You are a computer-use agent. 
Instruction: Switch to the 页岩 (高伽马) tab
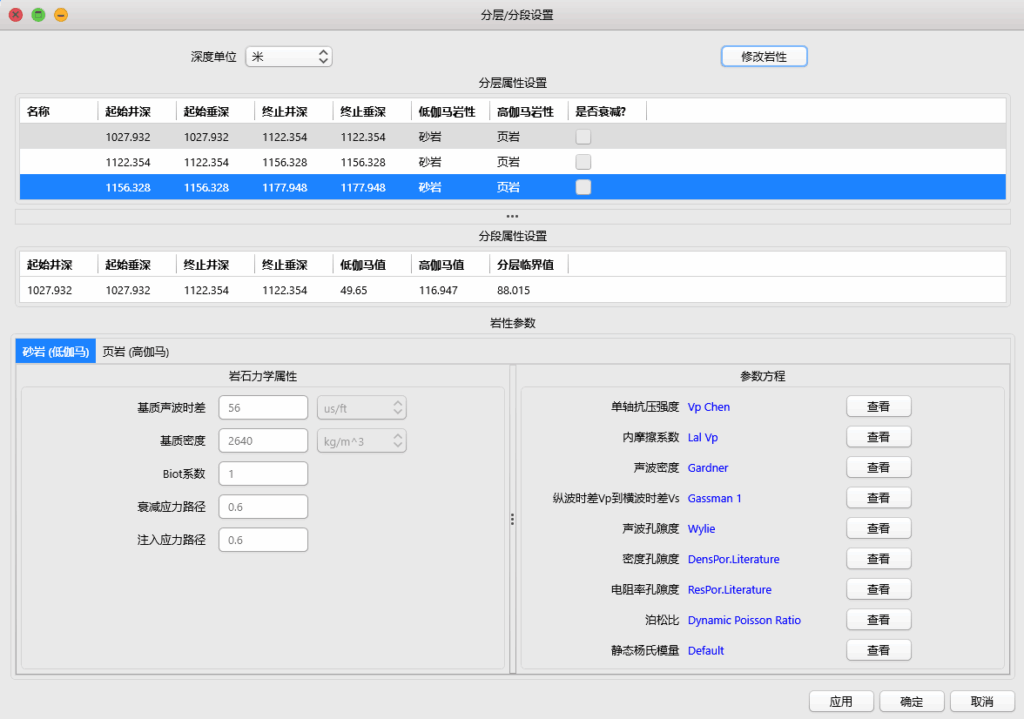point(136,351)
